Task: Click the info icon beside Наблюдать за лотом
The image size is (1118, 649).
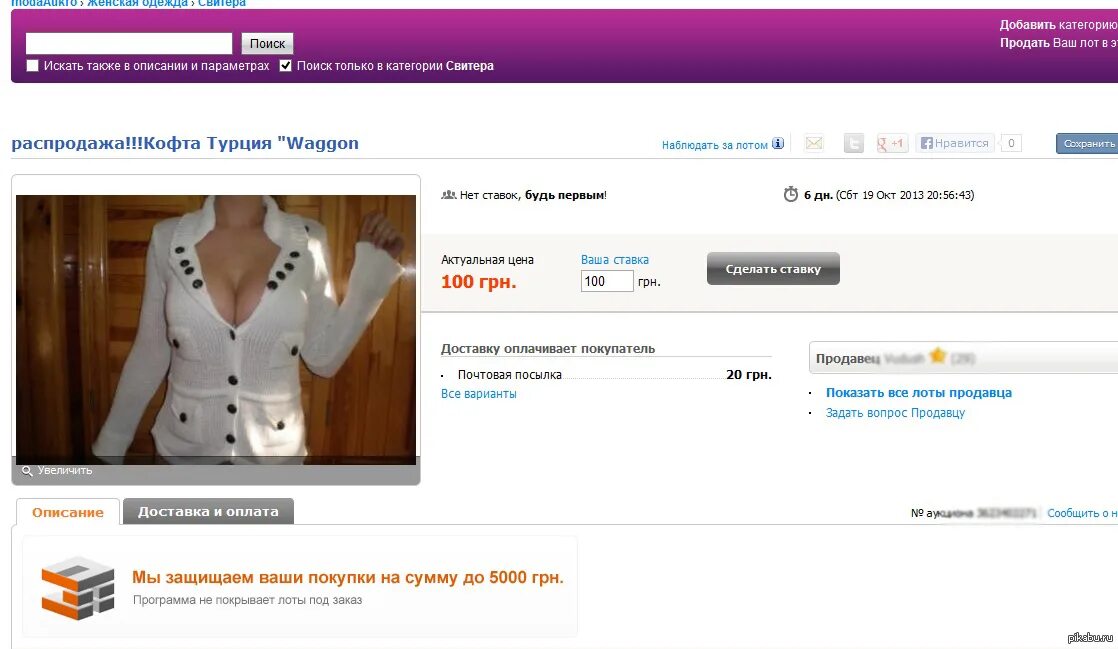Action: click(x=778, y=143)
